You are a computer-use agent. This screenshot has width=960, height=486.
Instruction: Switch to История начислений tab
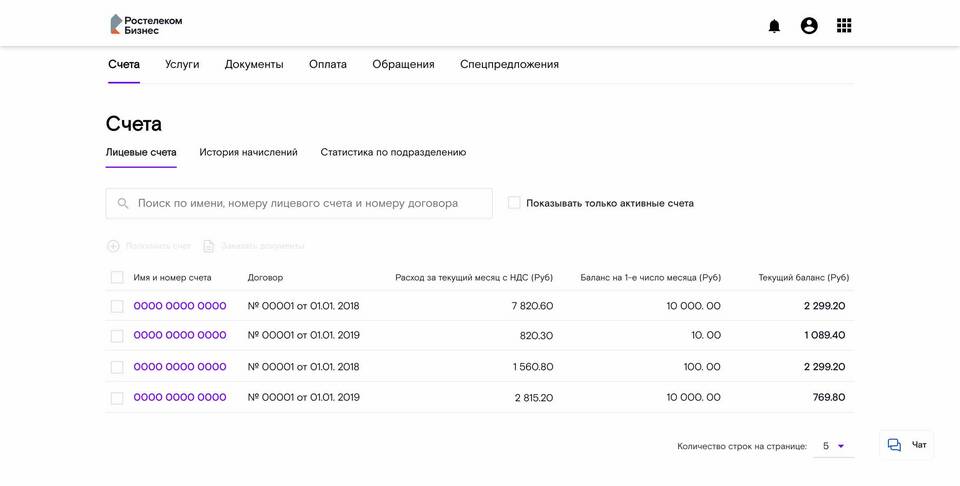(x=248, y=152)
